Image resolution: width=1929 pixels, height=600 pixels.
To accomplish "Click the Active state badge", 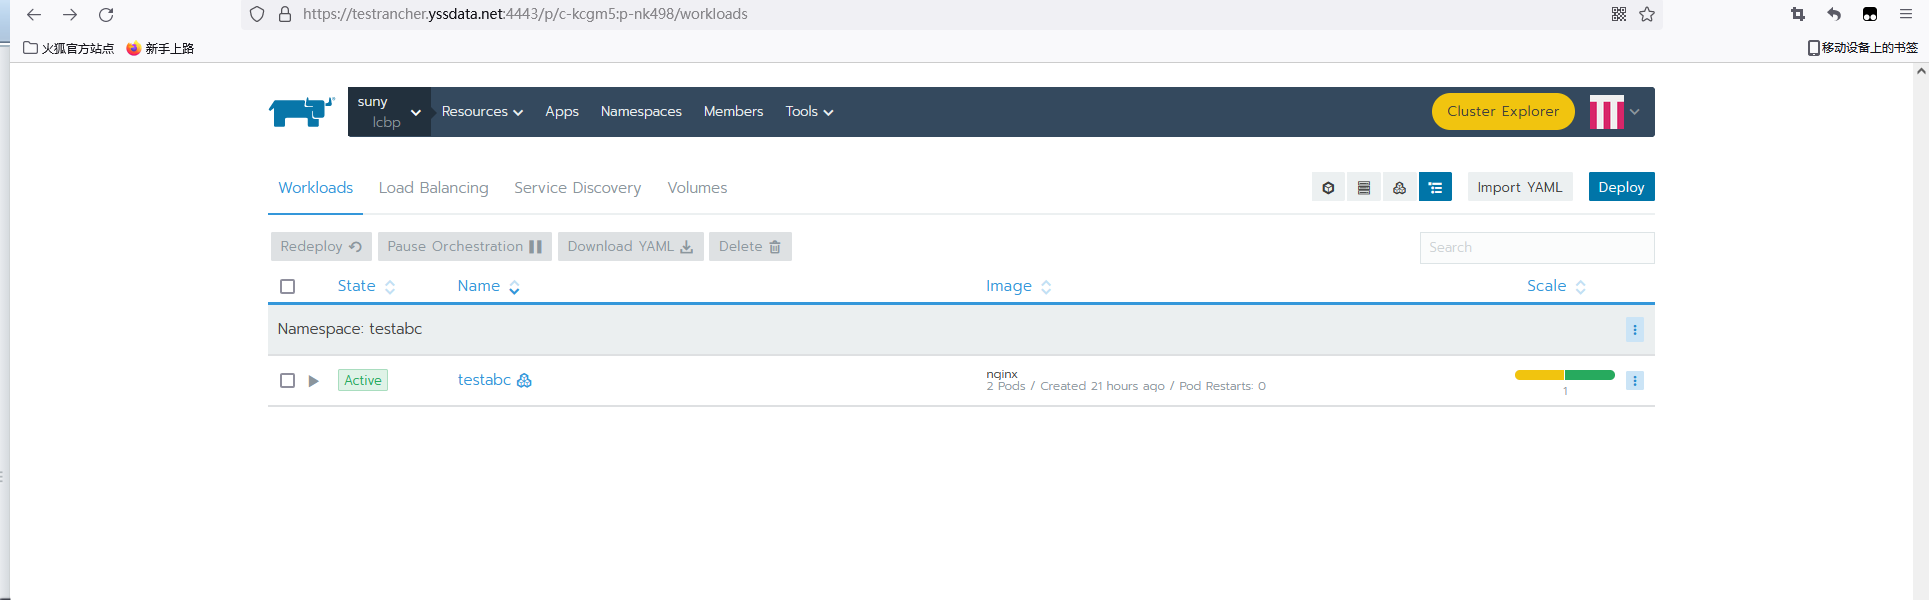I will [363, 380].
